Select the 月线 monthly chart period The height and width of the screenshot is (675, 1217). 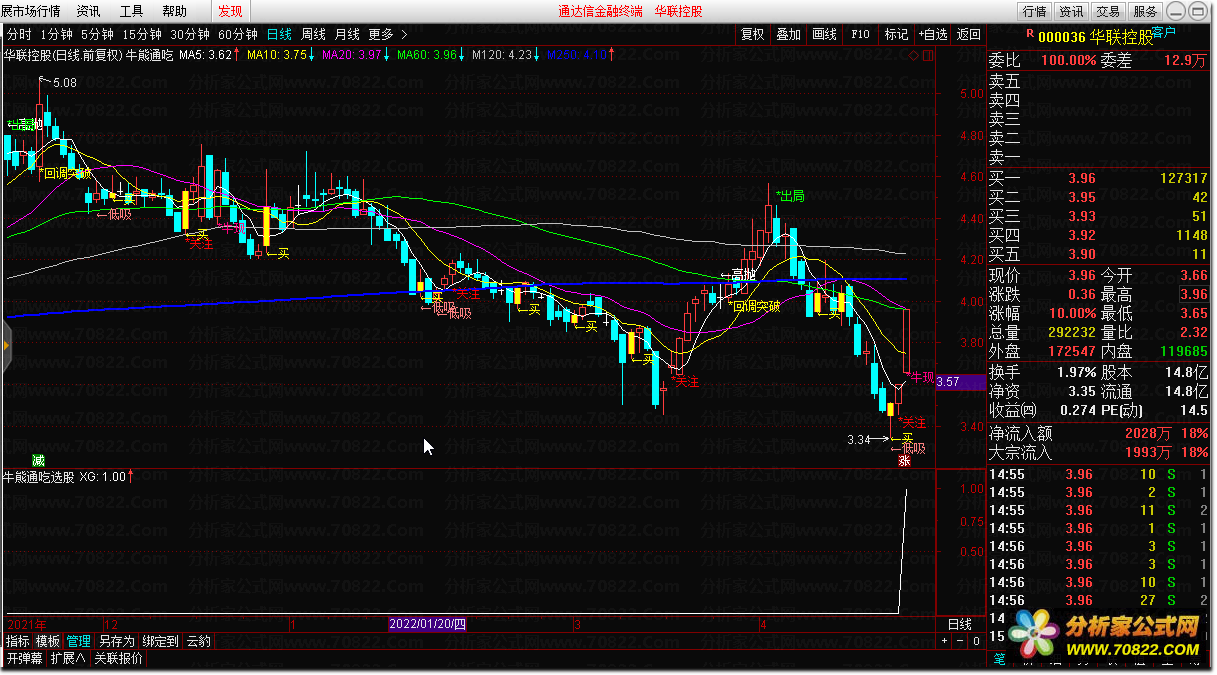click(348, 34)
